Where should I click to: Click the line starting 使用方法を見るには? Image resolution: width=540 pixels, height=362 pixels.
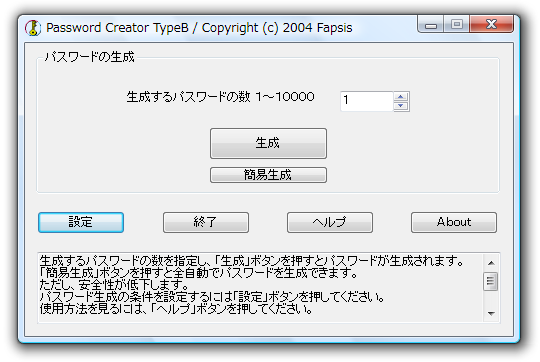(x=176, y=309)
